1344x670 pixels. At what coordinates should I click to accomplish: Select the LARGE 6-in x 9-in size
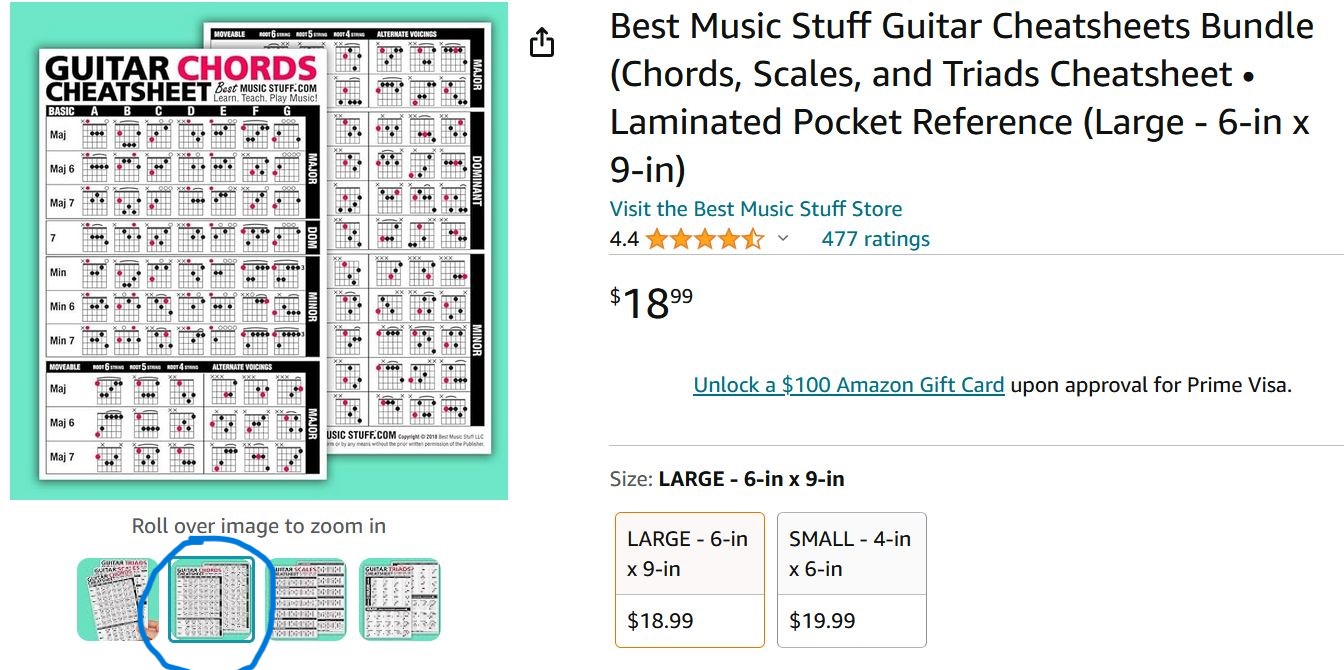689,553
